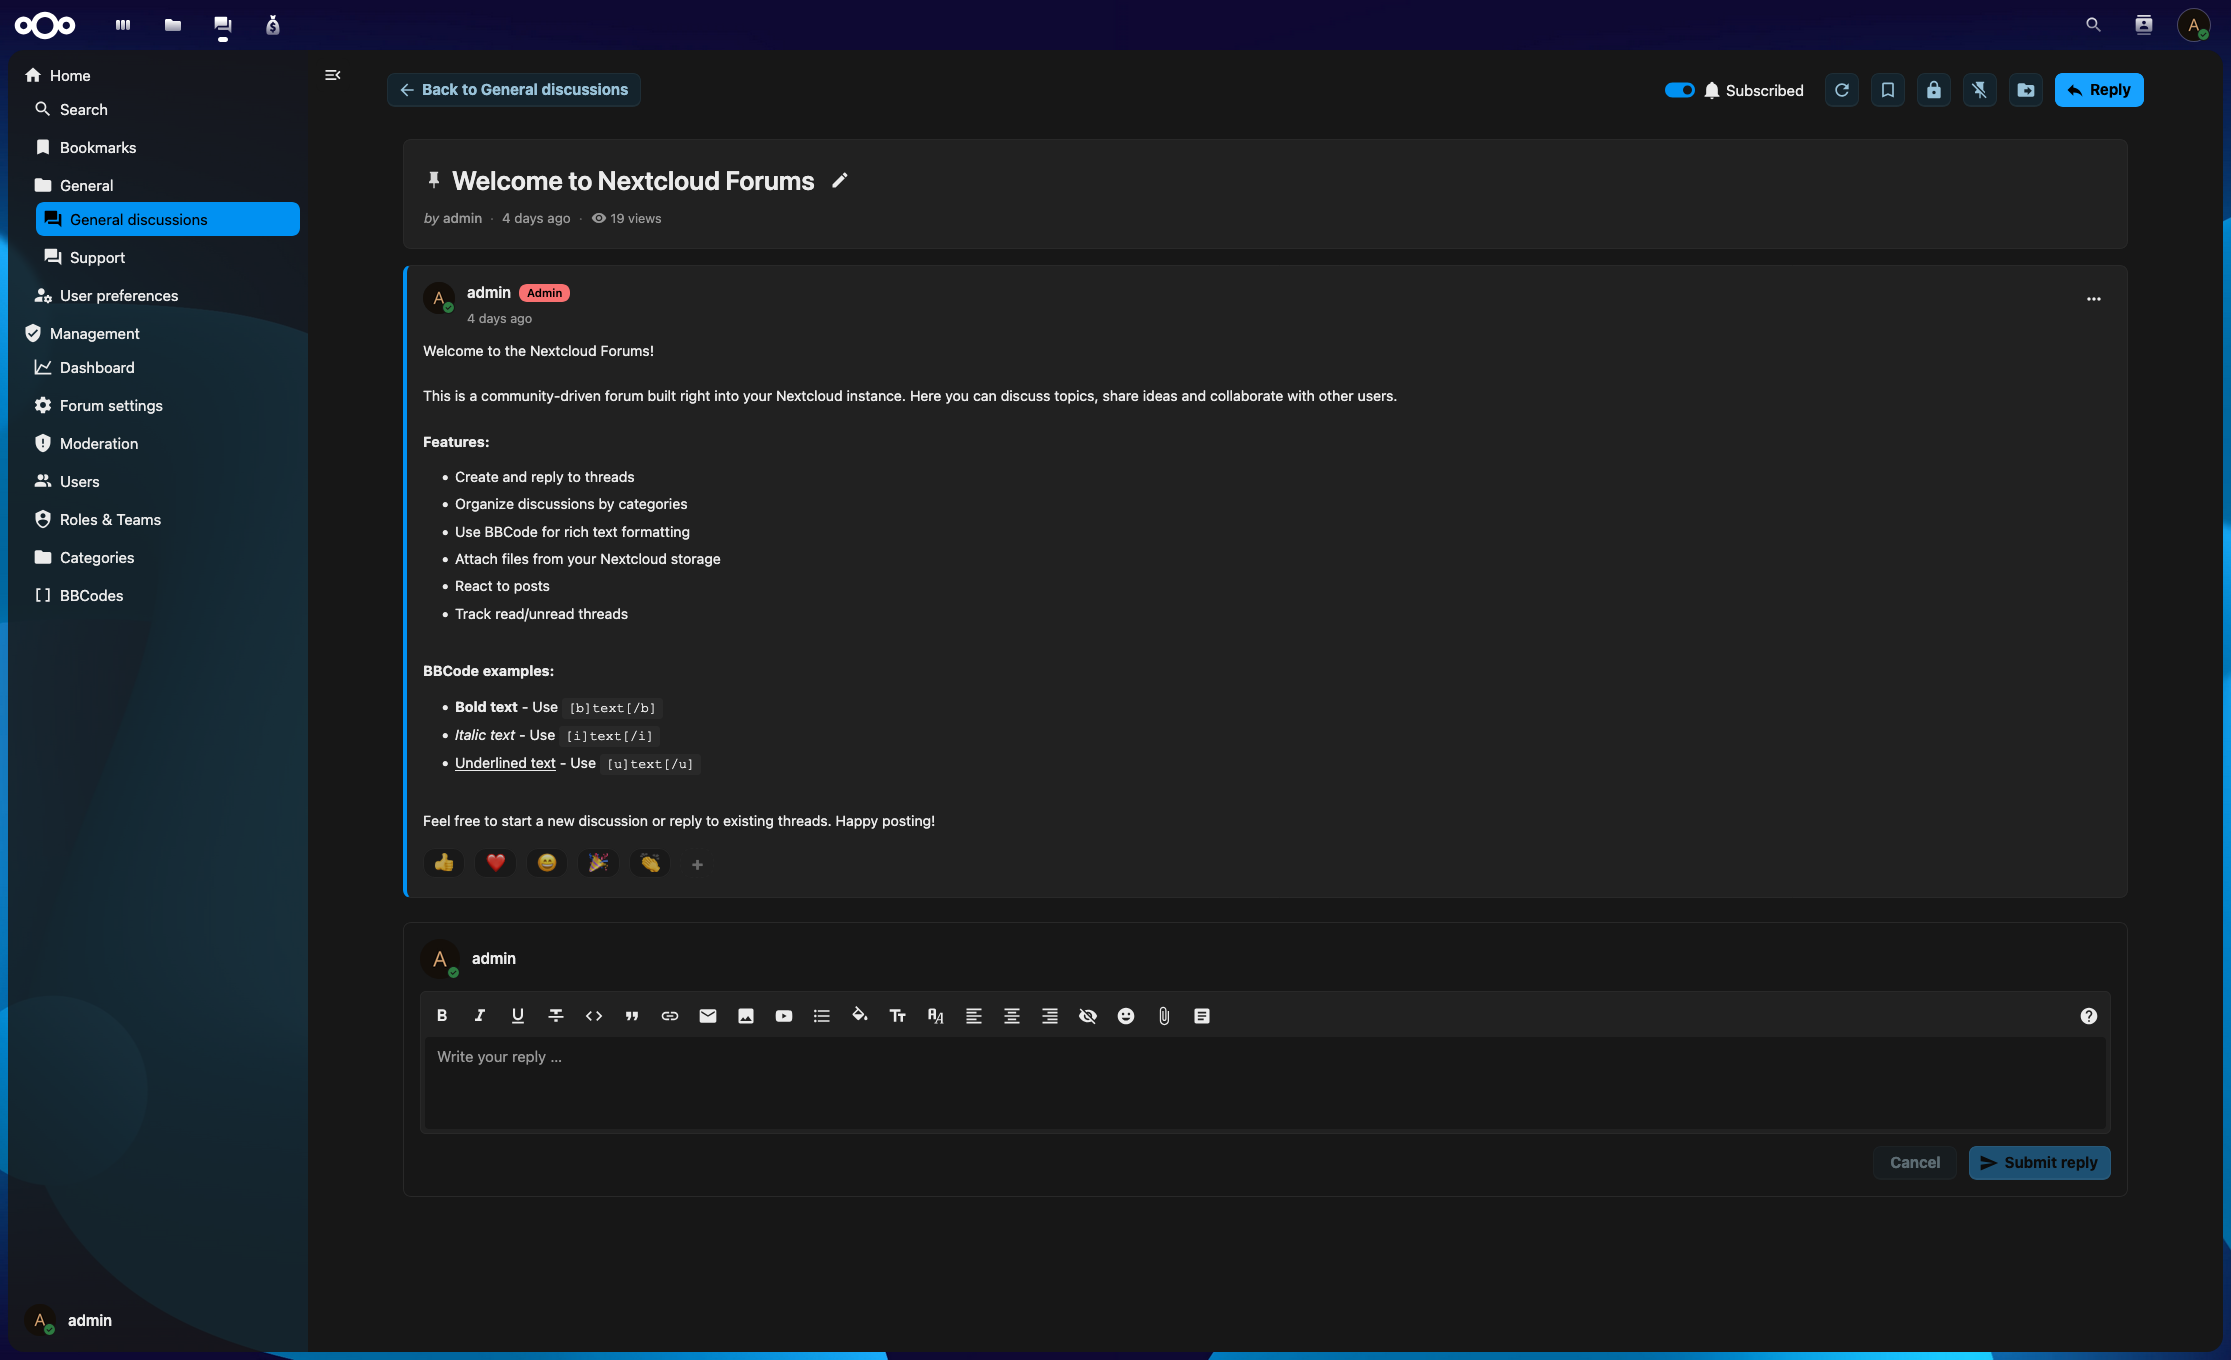Open Nextcloud Files app in top bar
The image size is (2231, 1360).
(x=173, y=25)
